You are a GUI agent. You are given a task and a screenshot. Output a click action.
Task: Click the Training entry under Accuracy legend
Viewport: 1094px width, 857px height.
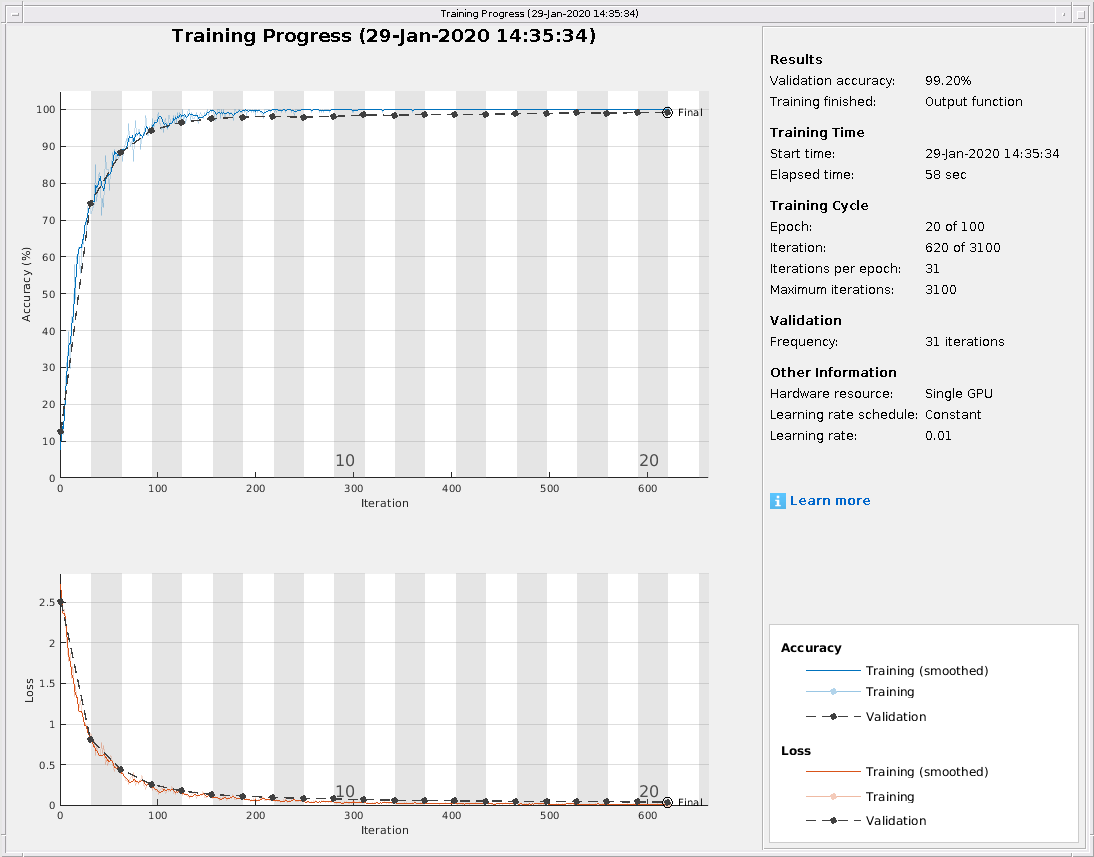tap(890, 692)
